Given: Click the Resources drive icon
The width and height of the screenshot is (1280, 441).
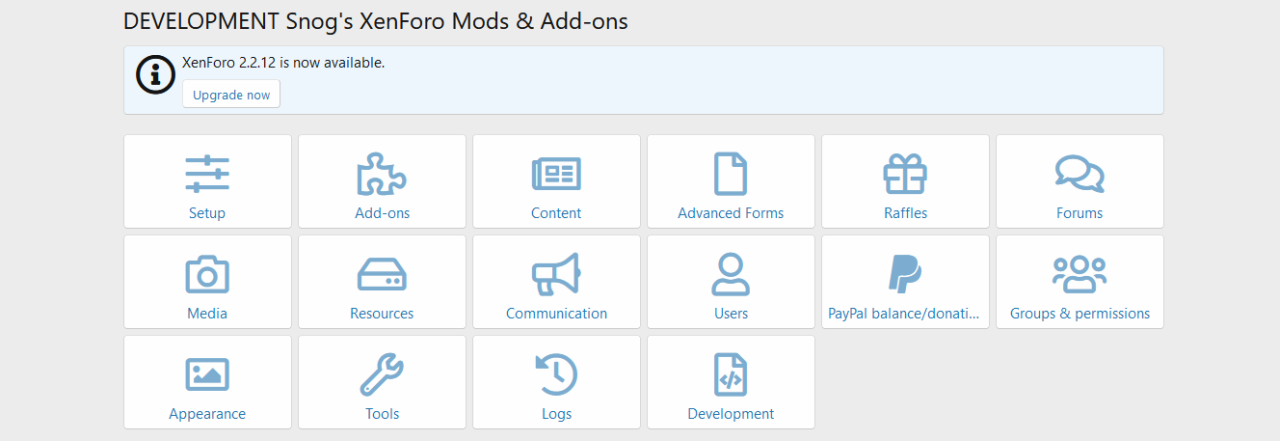Looking at the screenshot, I should point(382,274).
